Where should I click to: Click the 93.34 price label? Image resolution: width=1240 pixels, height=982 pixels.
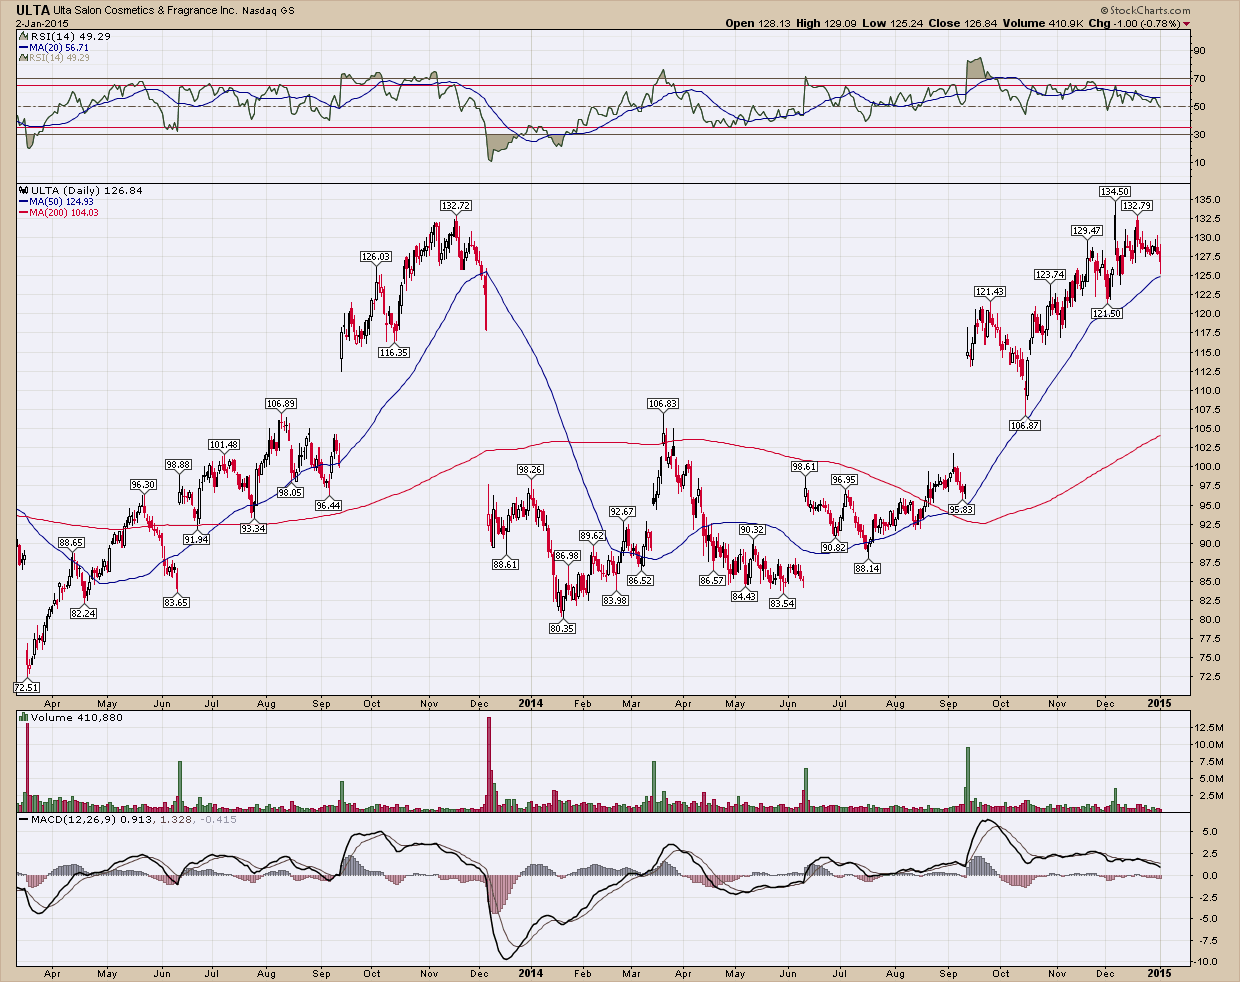click(253, 528)
